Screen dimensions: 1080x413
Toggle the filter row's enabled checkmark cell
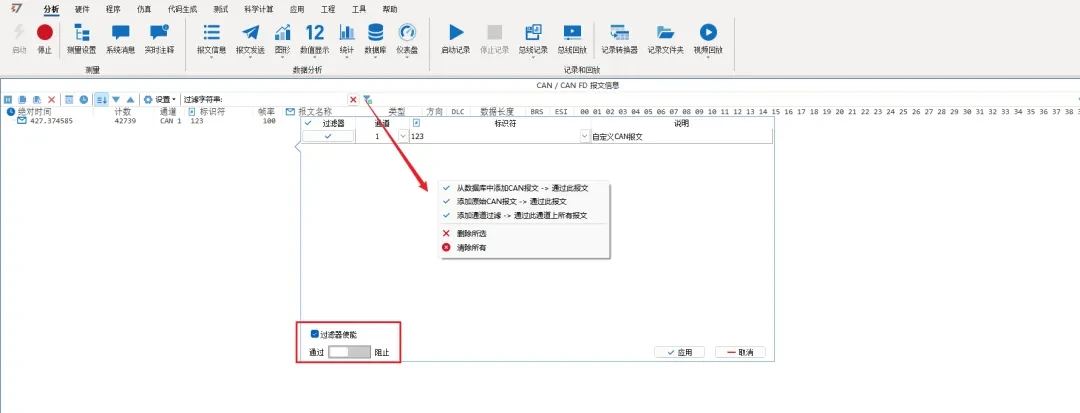(x=328, y=136)
